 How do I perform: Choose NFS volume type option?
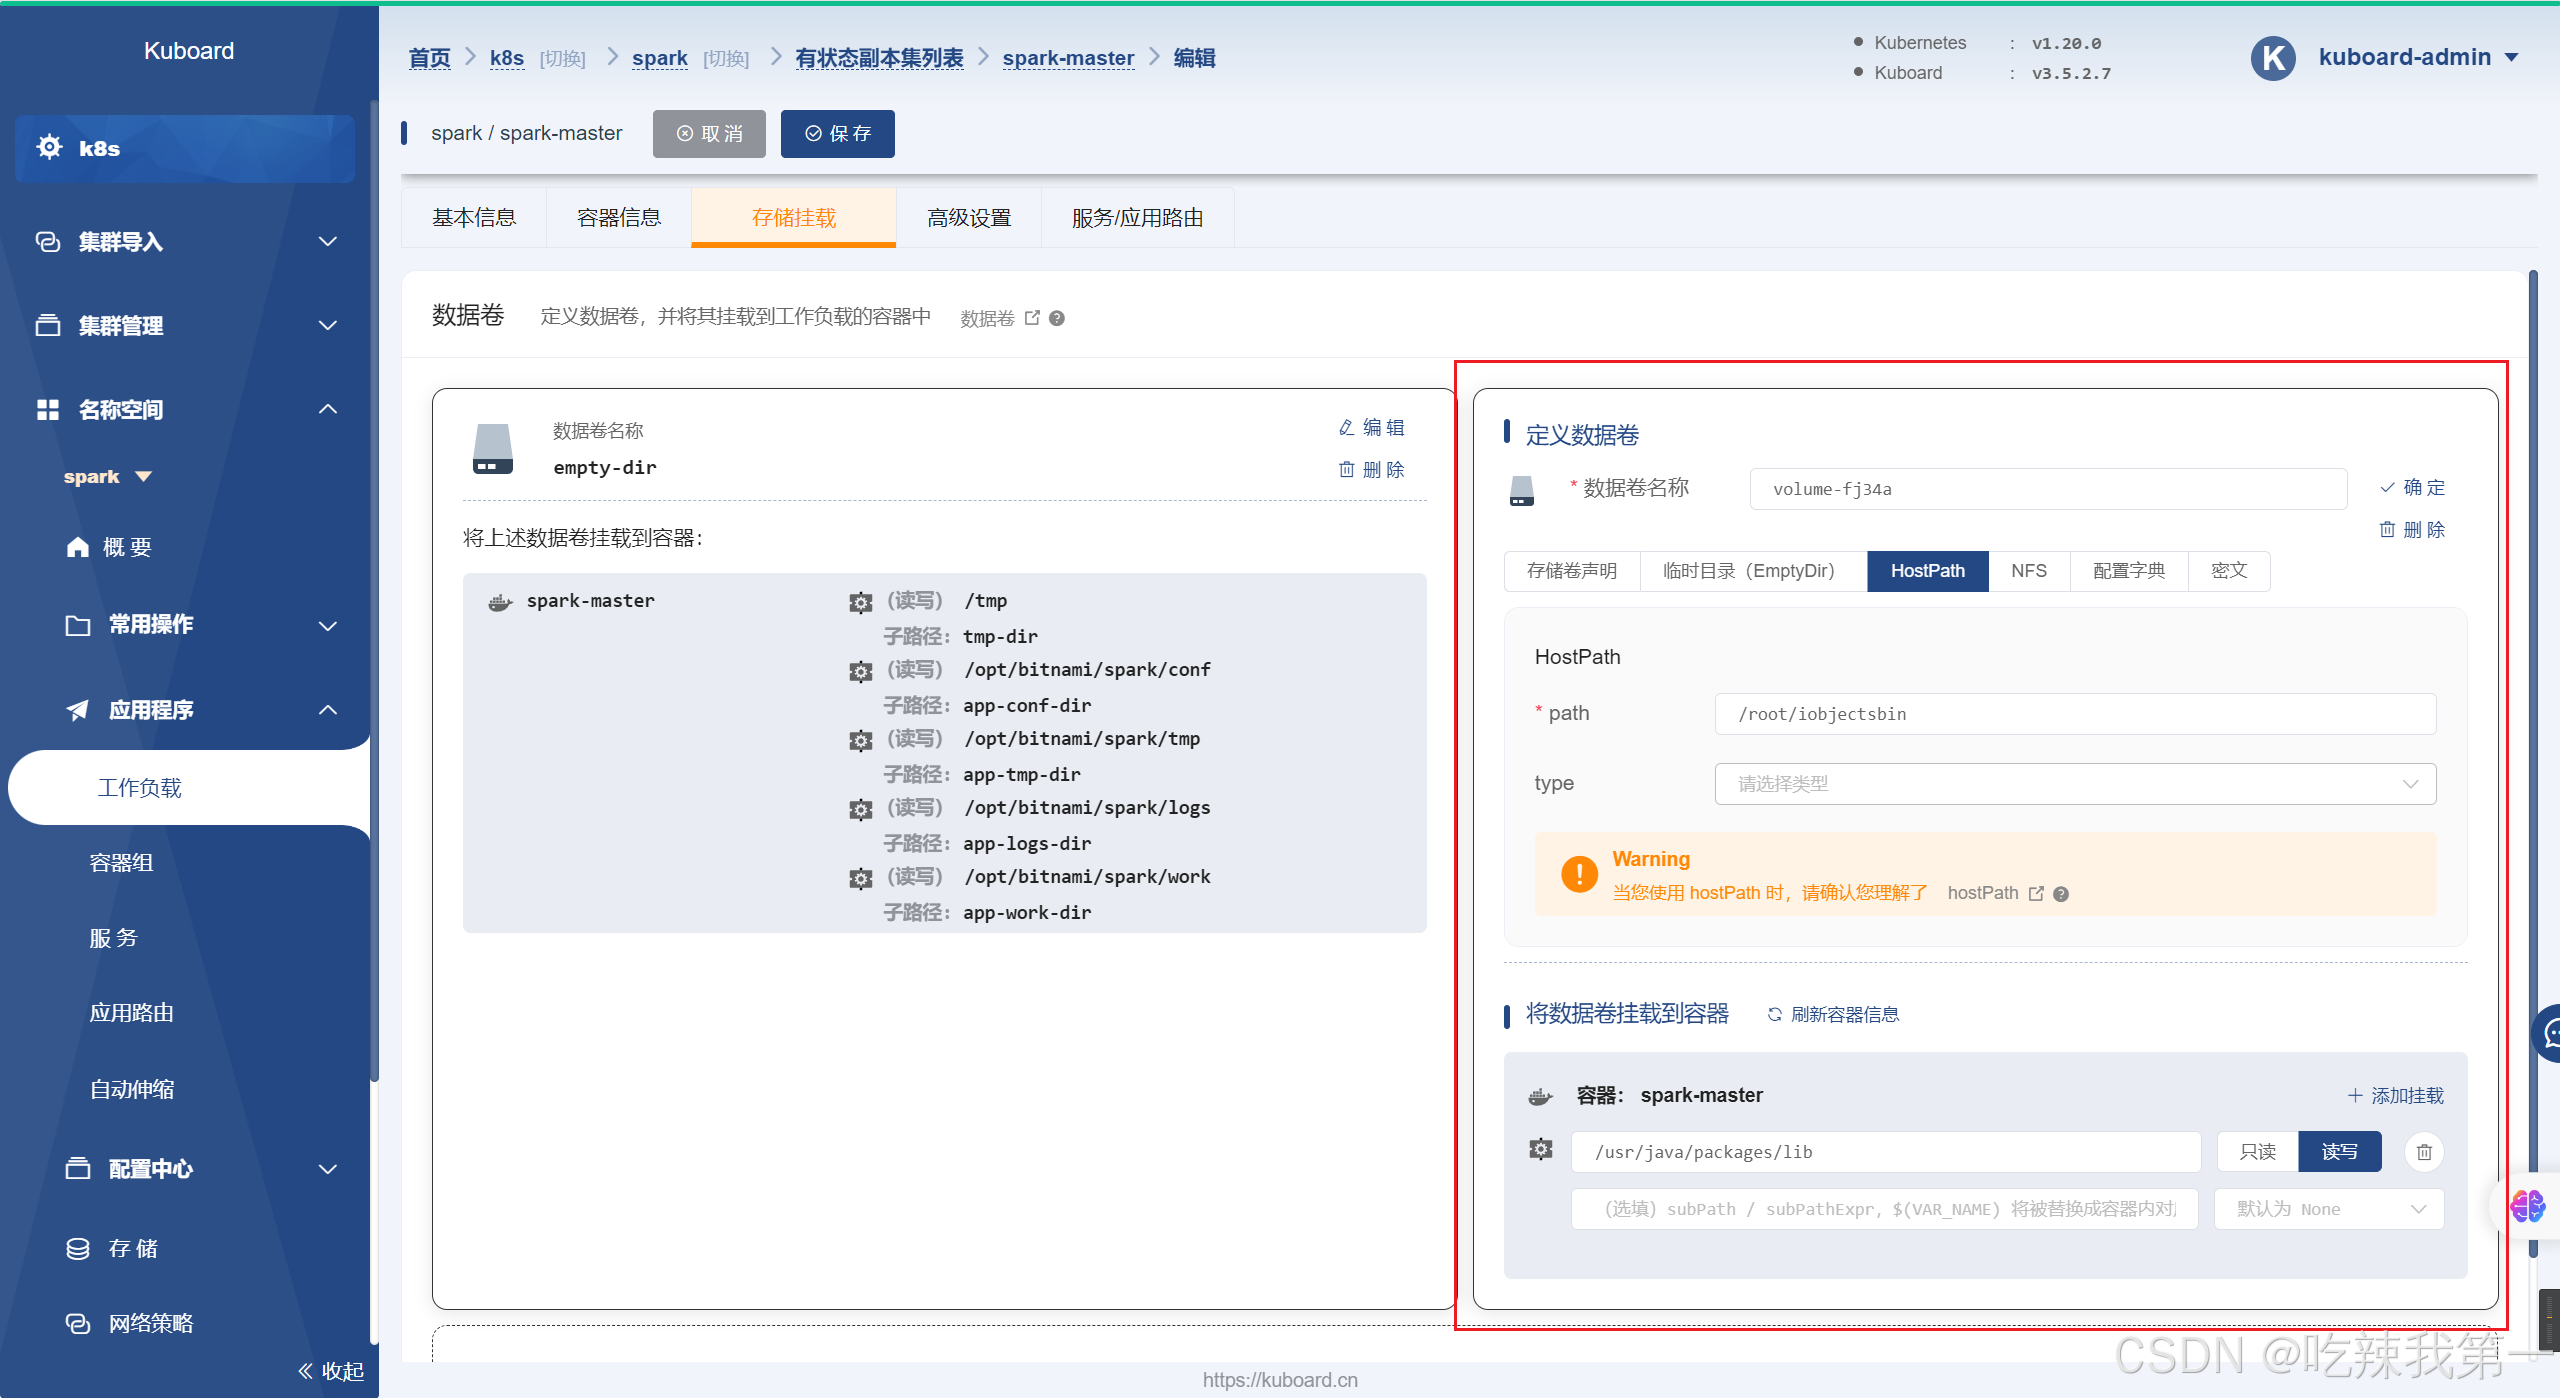[2028, 571]
